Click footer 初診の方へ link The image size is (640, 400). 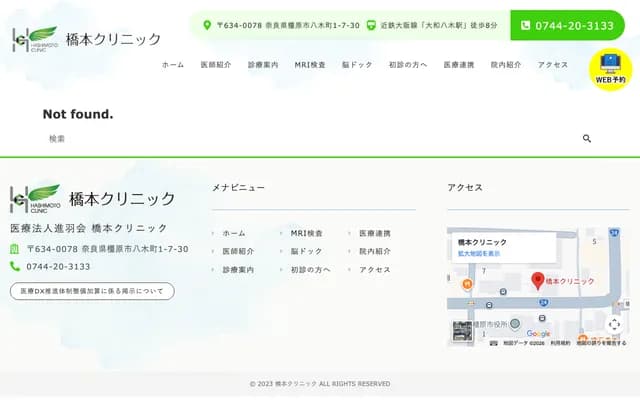point(311,270)
